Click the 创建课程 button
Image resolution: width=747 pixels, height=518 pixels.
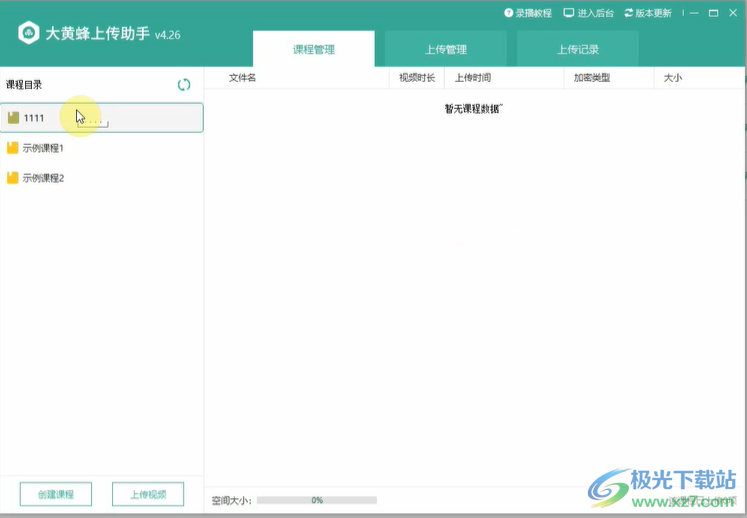(56, 494)
